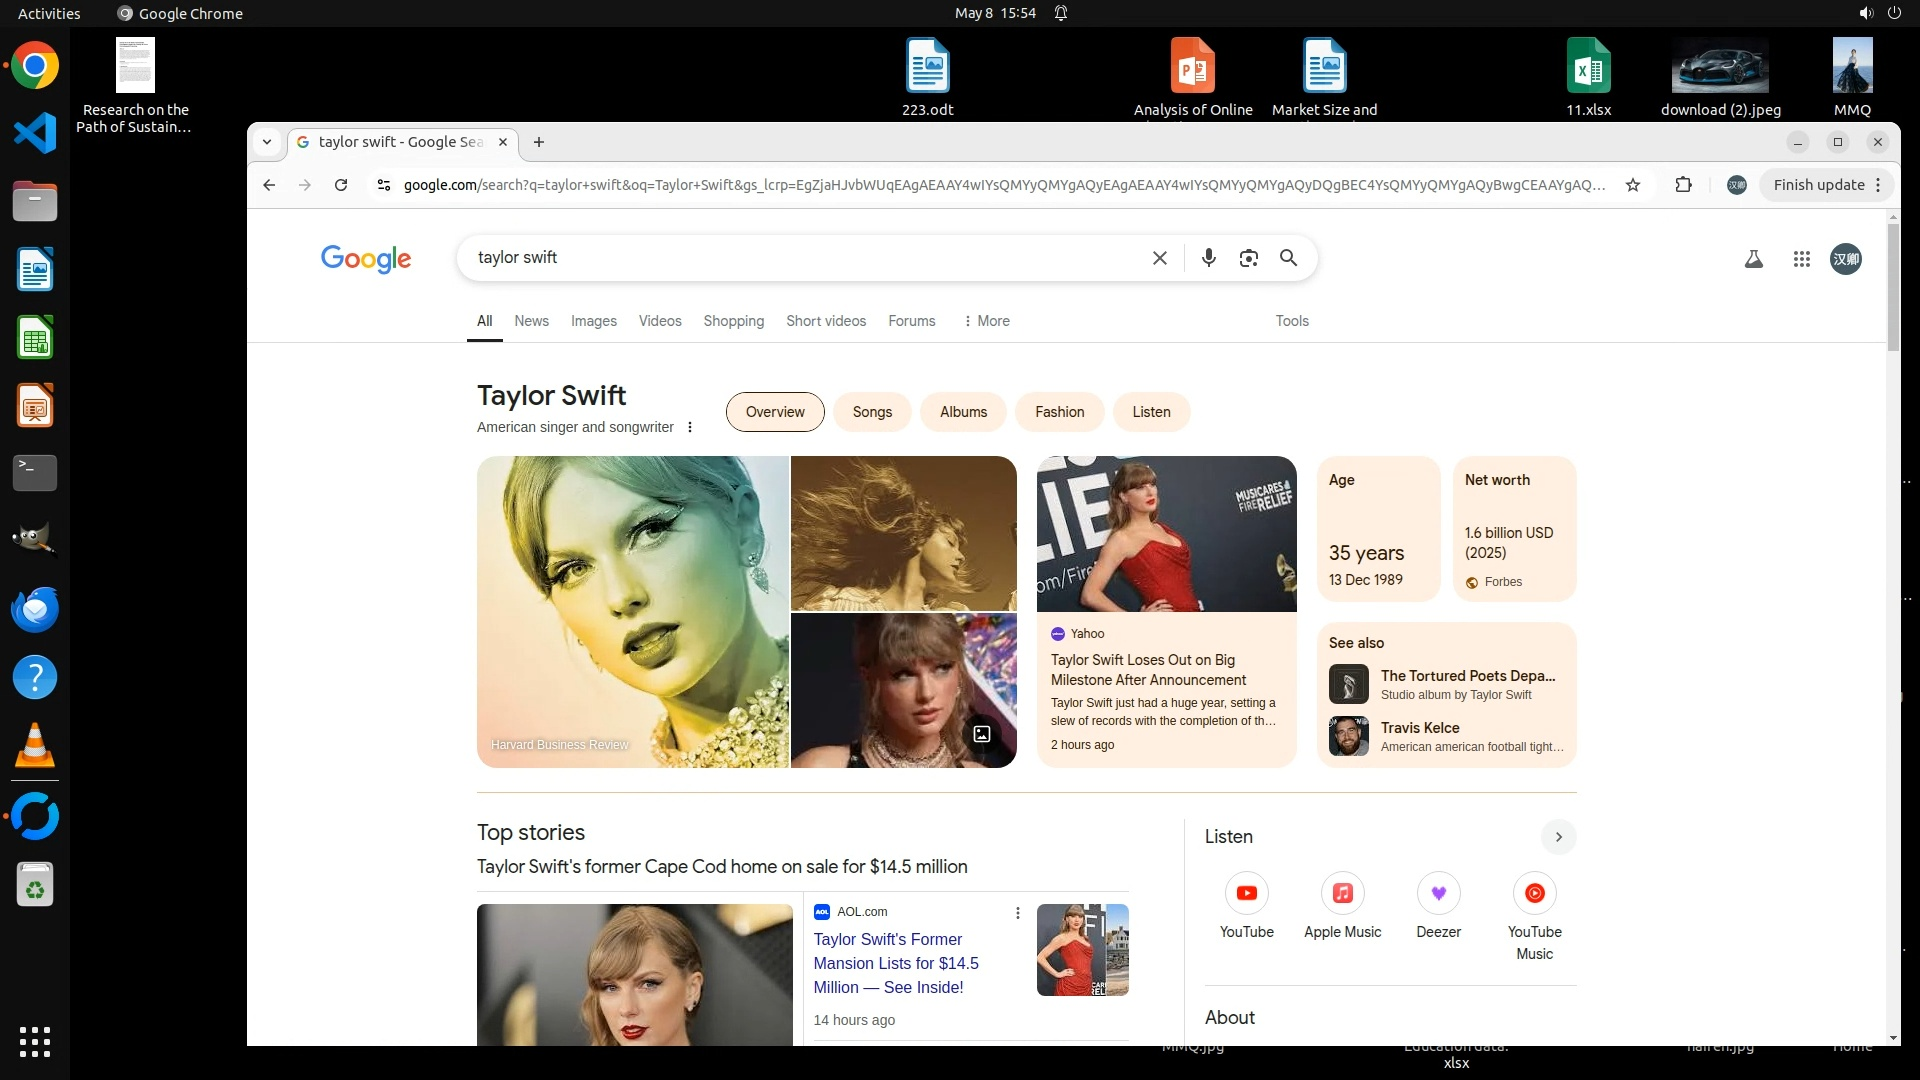Reload the current page

click(x=341, y=185)
